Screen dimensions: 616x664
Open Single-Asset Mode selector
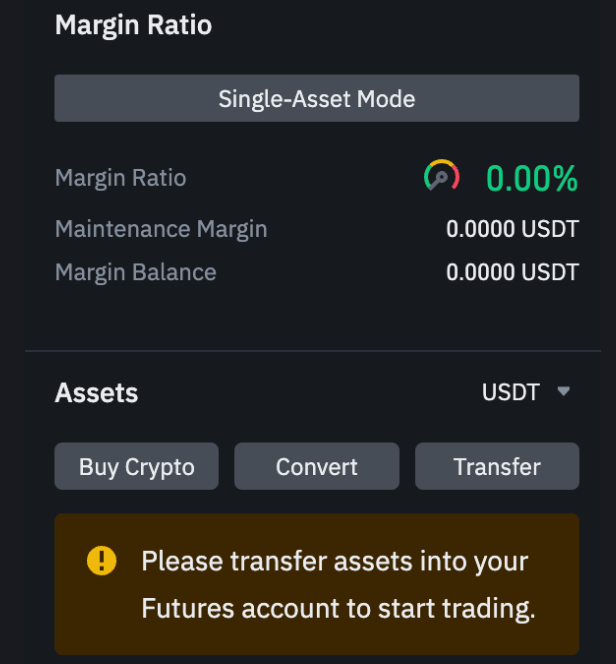317,98
